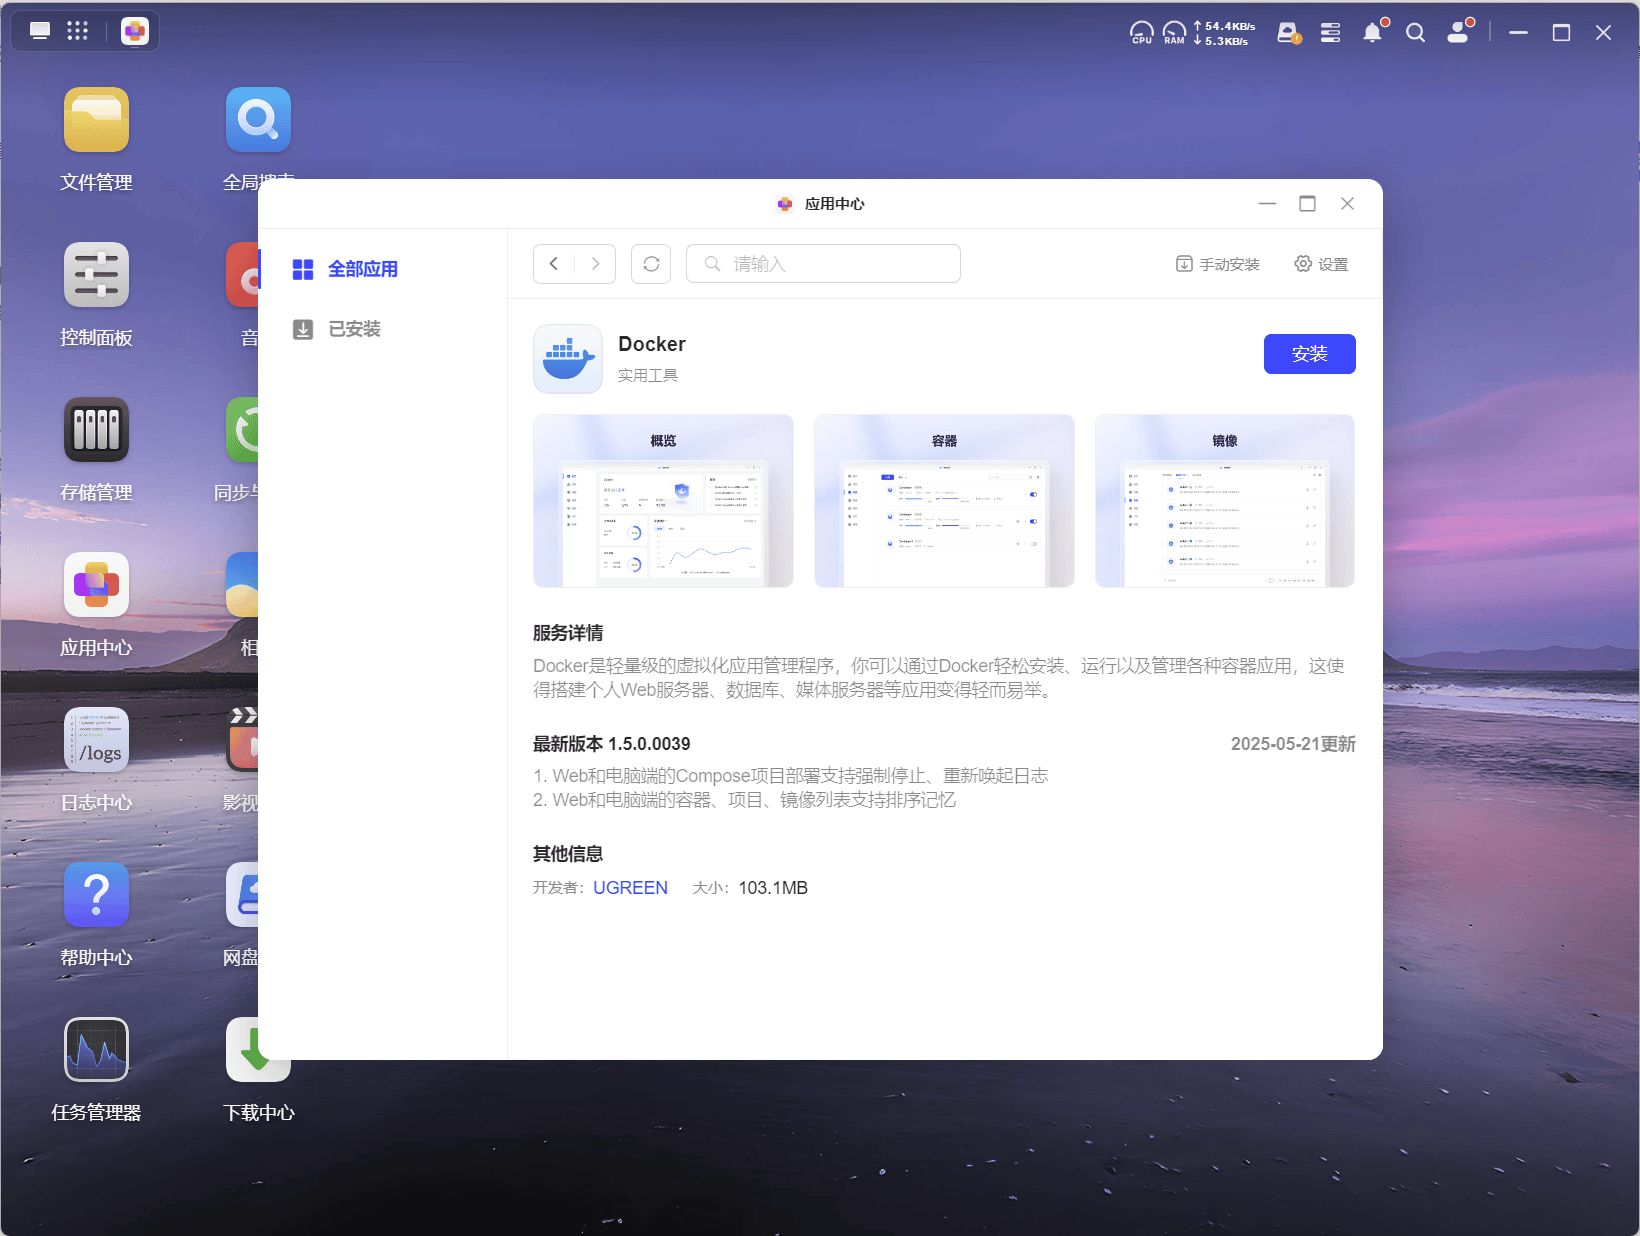This screenshot has width=1640, height=1236.
Task: Open 手动安装 manual install
Action: [1218, 264]
